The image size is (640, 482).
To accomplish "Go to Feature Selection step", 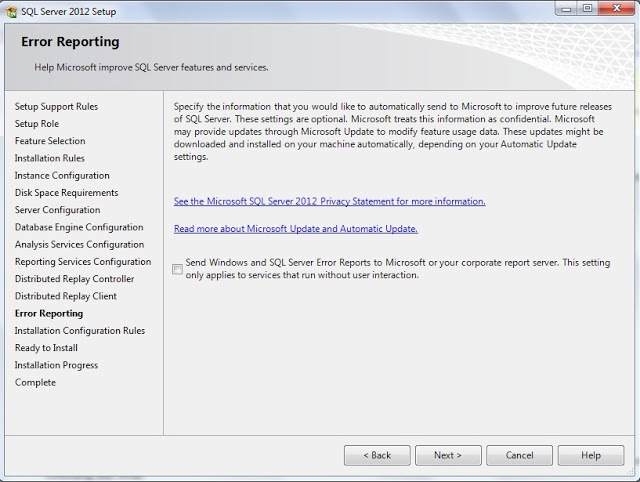I will [50, 141].
